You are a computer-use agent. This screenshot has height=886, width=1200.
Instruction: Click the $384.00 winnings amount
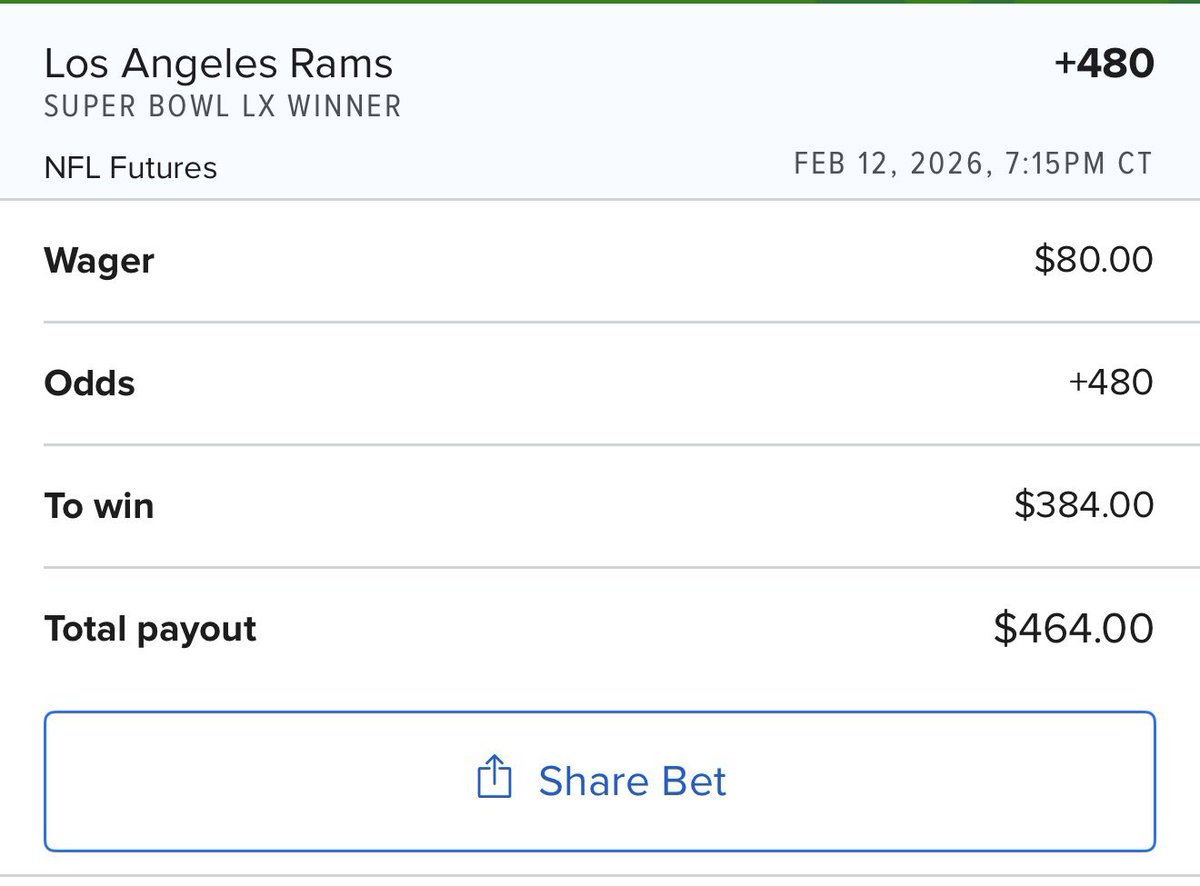click(1084, 506)
